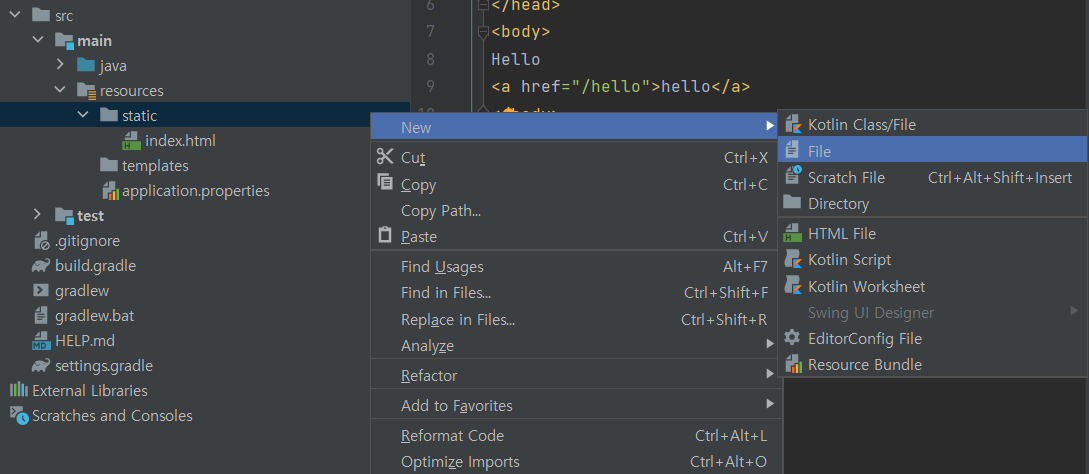Select Directory in the New submenu
Image resolution: width=1089 pixels, height=474 pixels.
click(932, 203)
